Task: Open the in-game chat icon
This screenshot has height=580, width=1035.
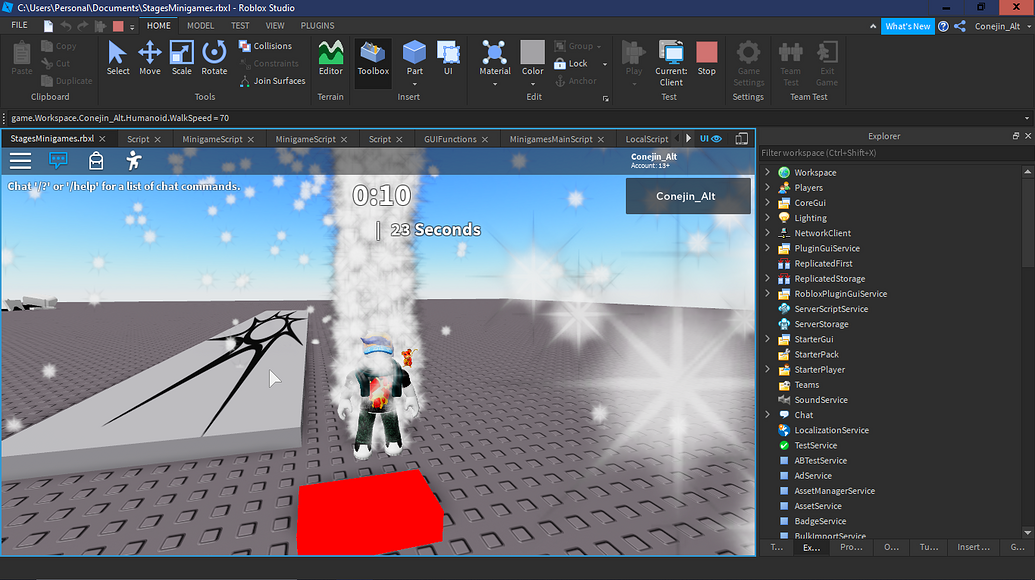Action: pos(58,160)
